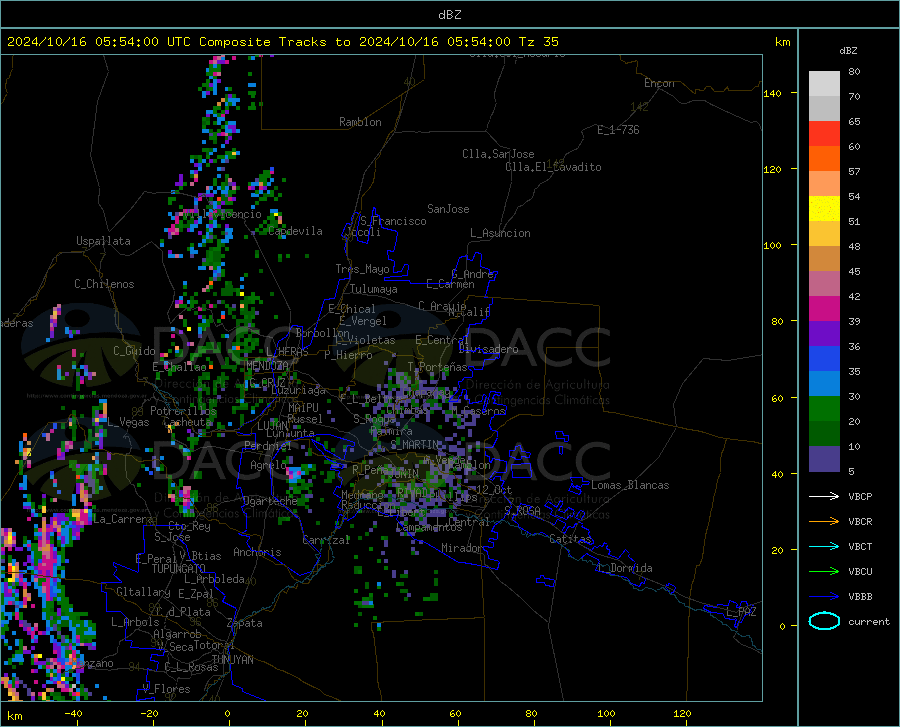Click the 'L_PAZ' map label

(741, 612)
